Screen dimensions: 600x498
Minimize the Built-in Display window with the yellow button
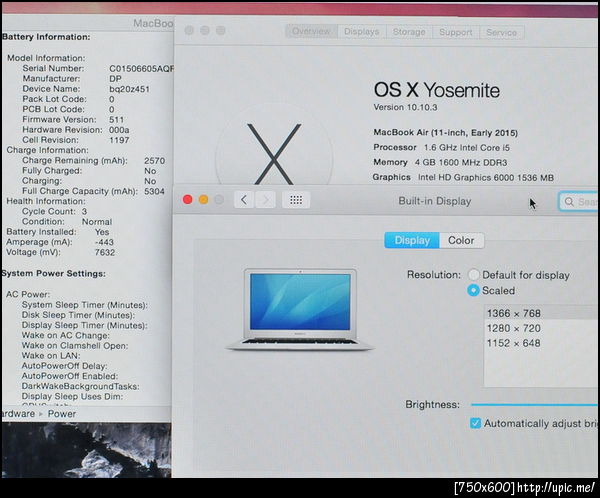point(204,199)
